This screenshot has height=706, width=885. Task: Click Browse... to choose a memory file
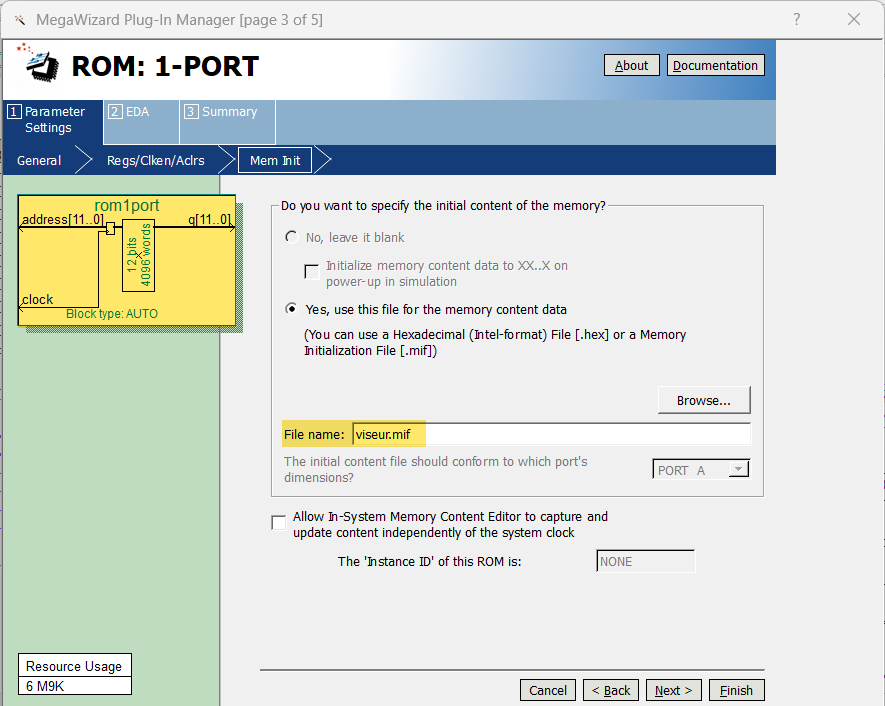click(x=704, y=400)
